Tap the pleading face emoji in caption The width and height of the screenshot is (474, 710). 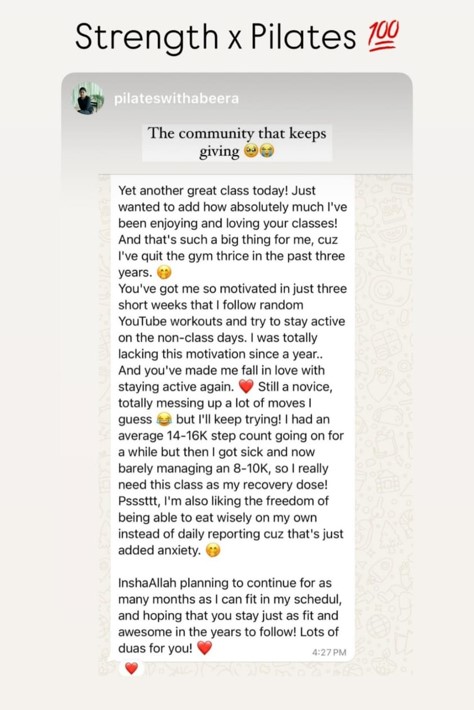(251, 151)
